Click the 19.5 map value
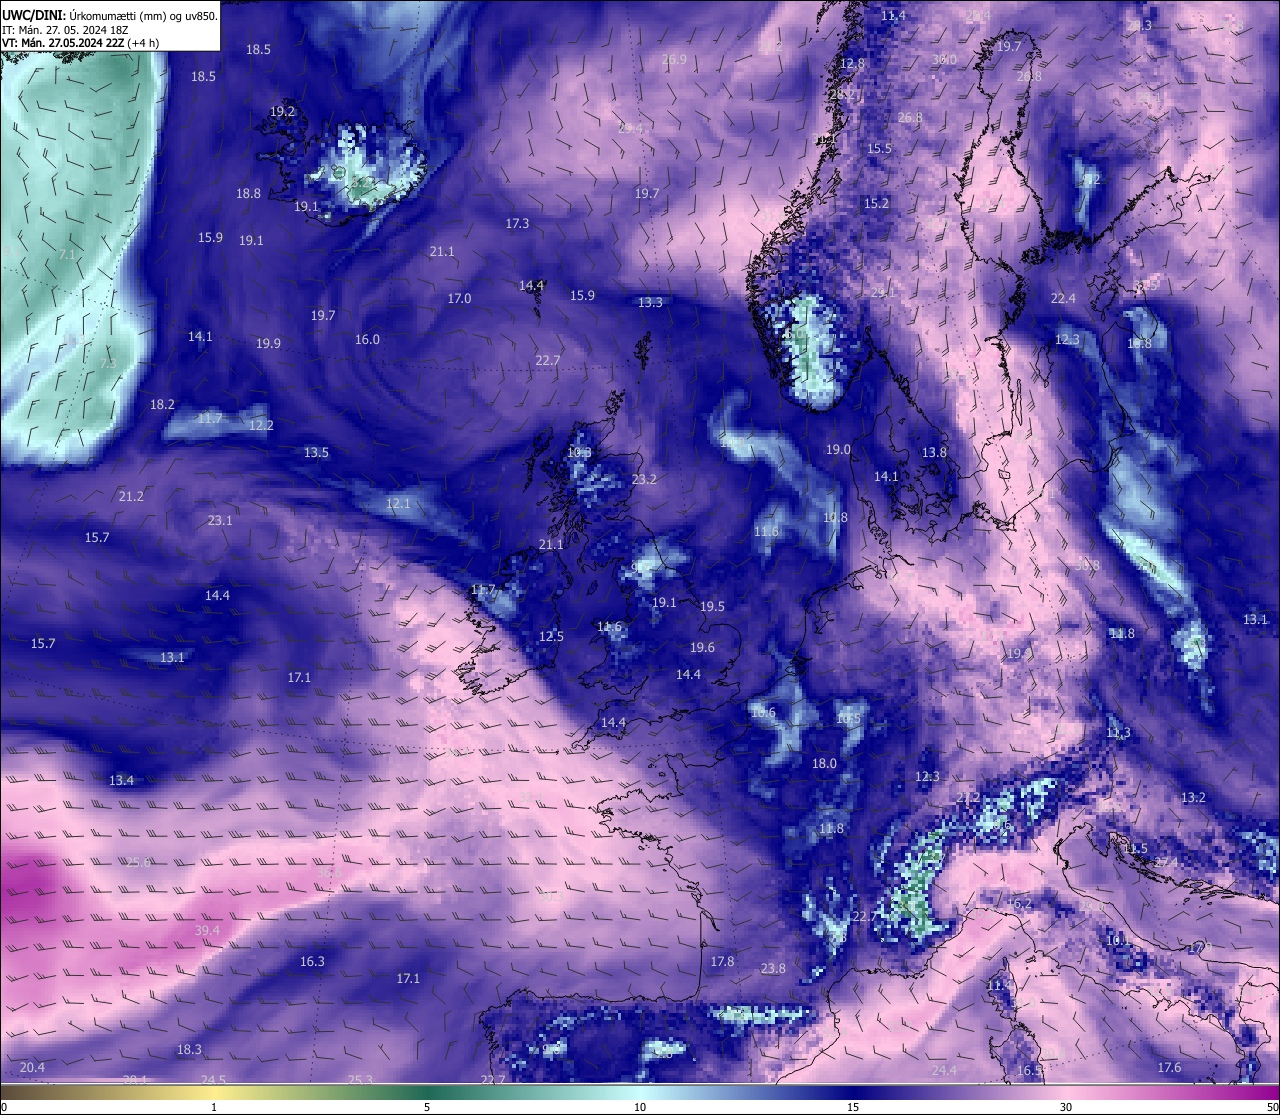The width and height of the screenshot is (1280, 1115). point(712,606)
